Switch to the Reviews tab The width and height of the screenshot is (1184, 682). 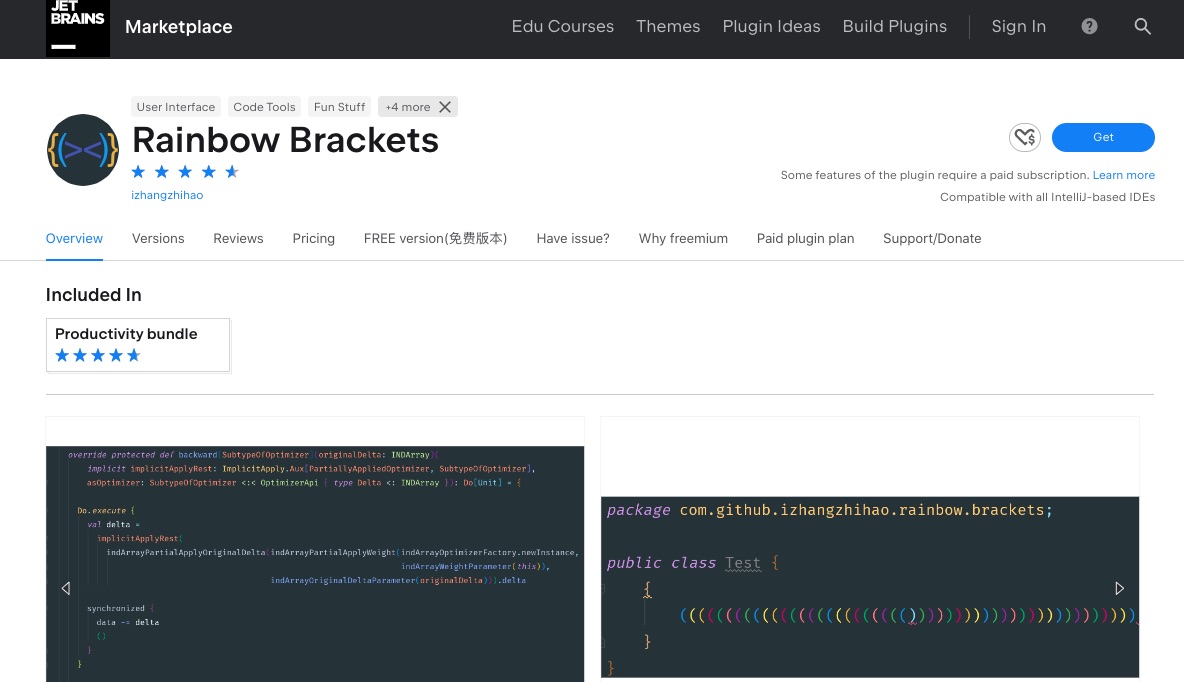238,239
